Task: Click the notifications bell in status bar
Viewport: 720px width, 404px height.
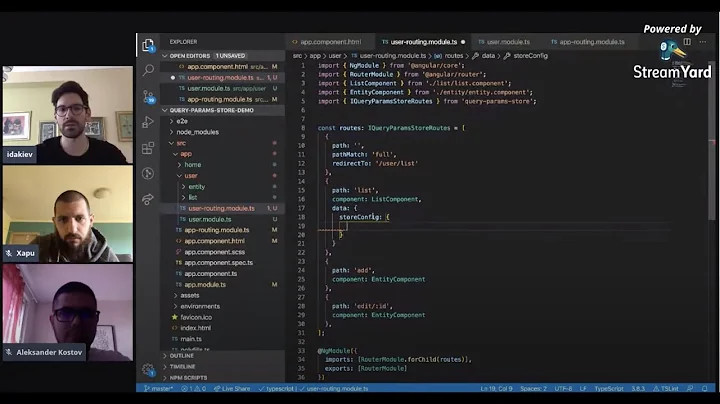Action: click(705, 388)
